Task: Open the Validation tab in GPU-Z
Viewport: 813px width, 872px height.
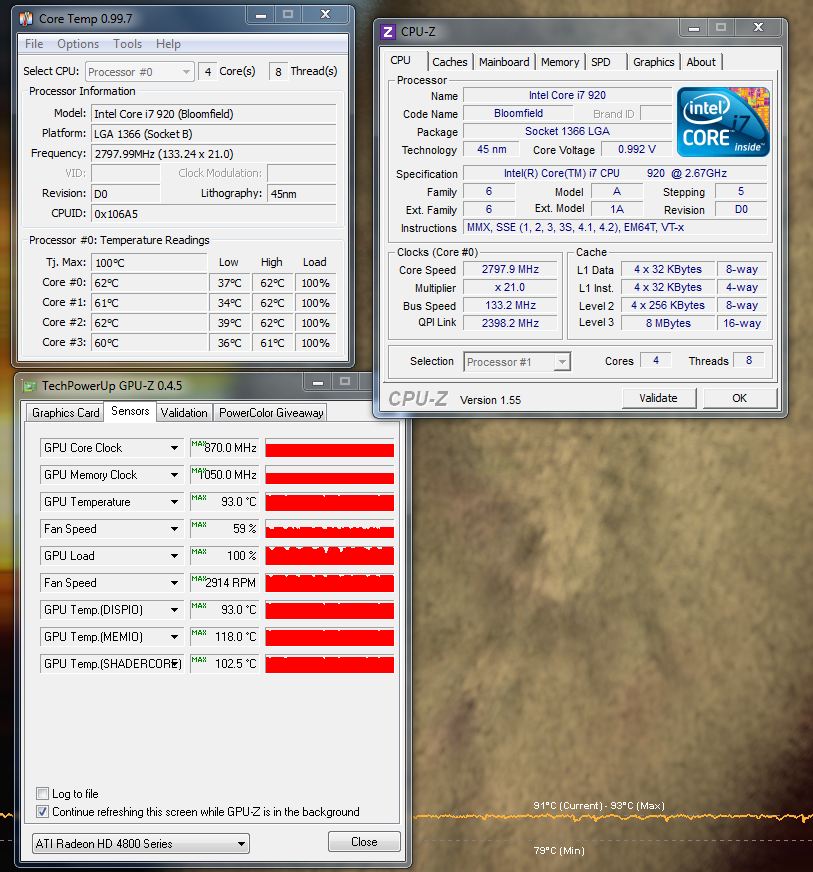Action: click(184, 413)
